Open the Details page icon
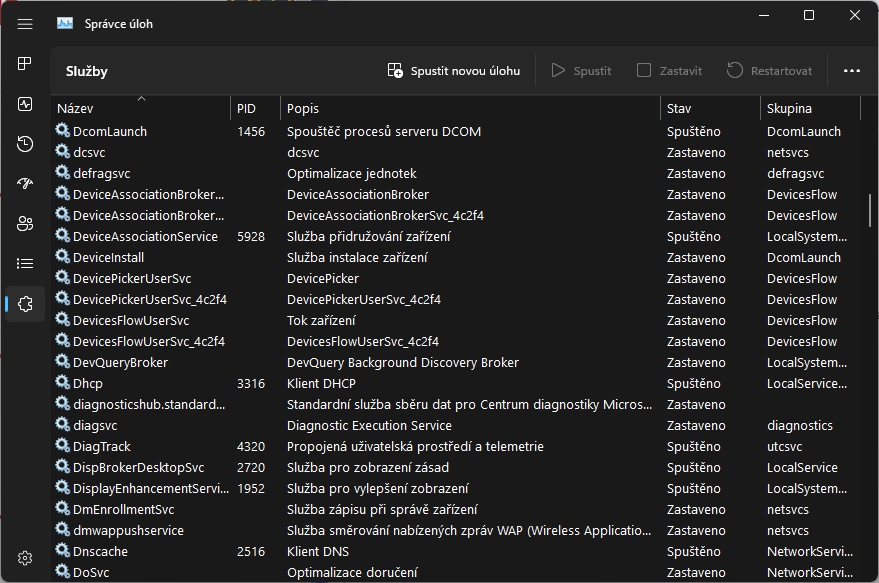879x583 pixels. coord(25,264)
